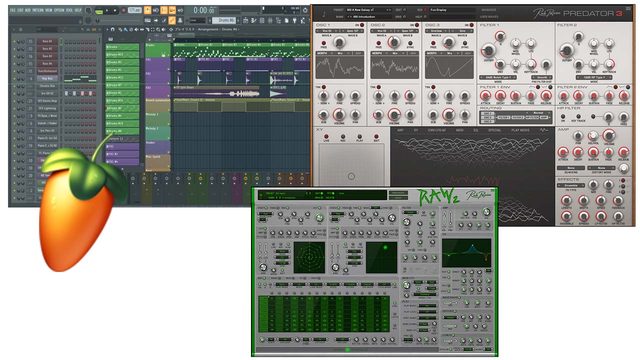Switch to Predator EQ tab
Viewport: 640px width, 360px height.
point(475,130)
